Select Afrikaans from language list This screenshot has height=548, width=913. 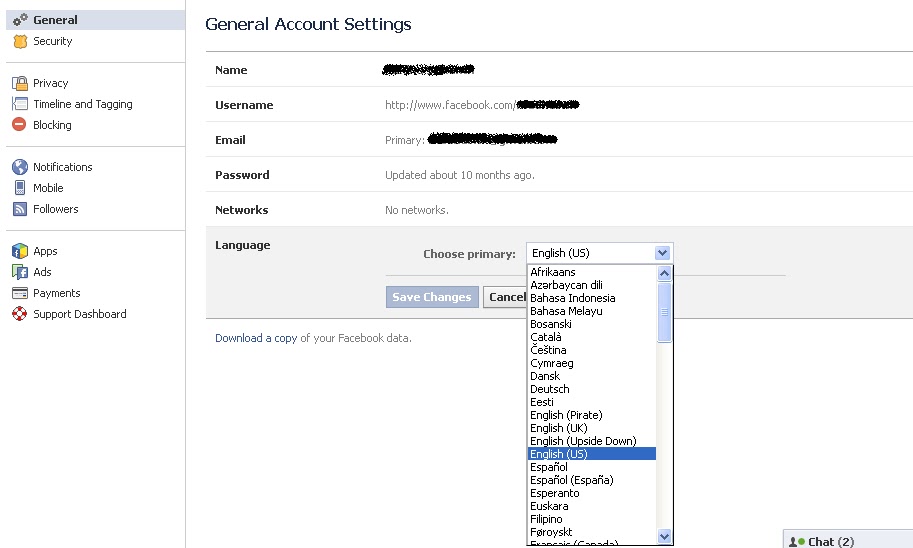tap(592, 272)
